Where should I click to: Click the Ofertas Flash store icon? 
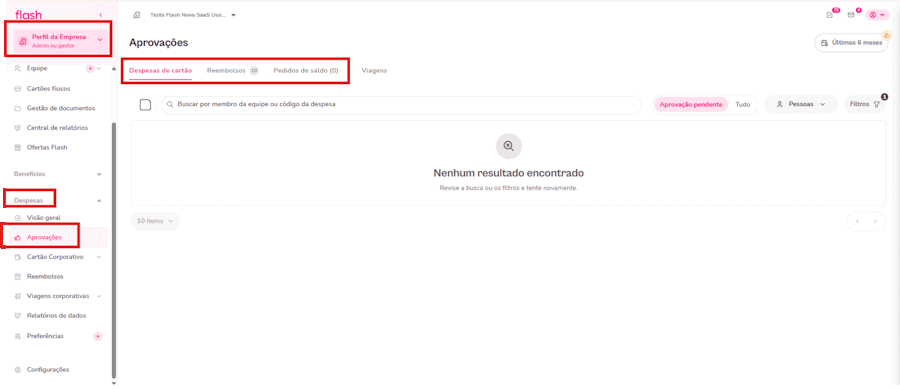pos(17,147)
